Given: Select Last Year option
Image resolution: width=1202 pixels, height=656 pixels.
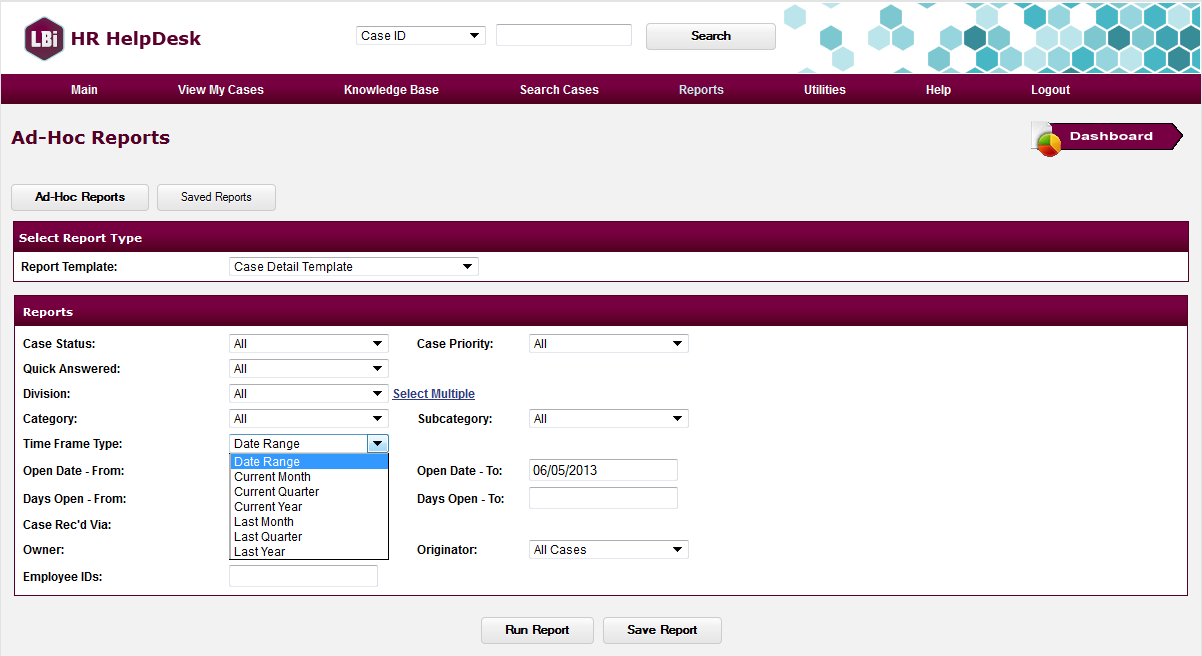Looking at the screenshot, I should [309, 552].
